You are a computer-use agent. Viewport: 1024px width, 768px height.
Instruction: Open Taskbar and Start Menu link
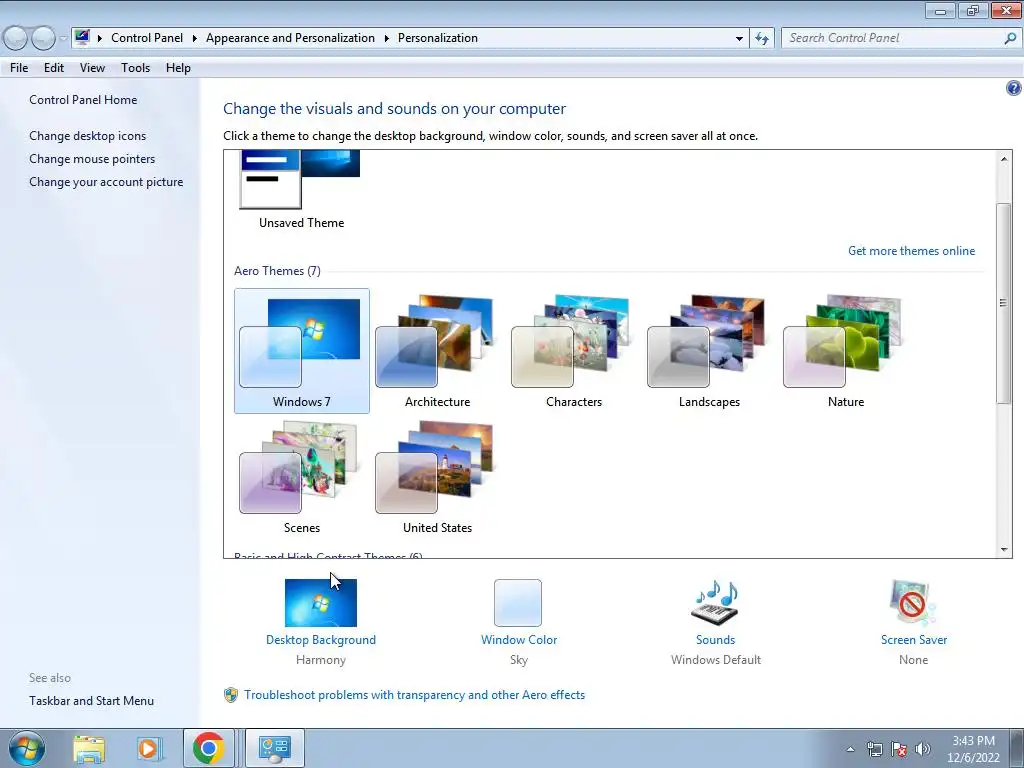[x=91, y=701]
